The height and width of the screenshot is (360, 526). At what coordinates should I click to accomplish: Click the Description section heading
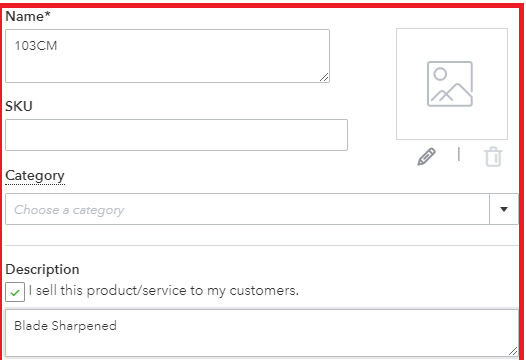tap(42, 269)
